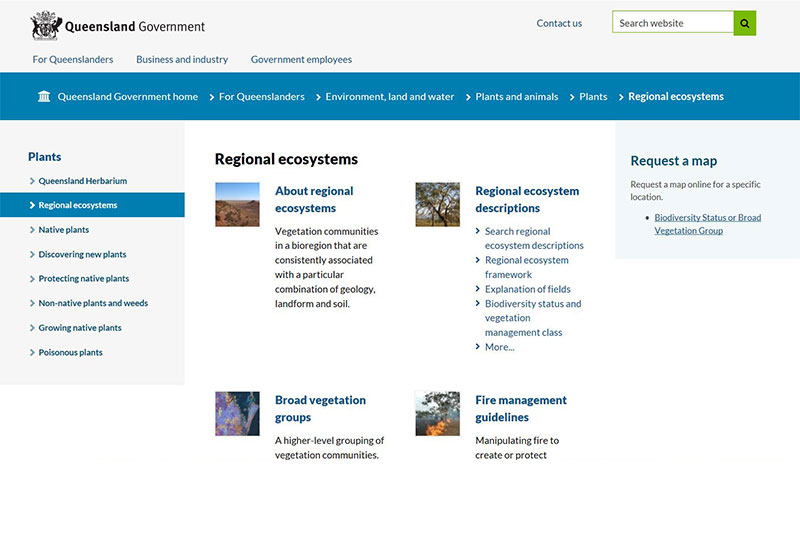800x533 pixels.
Task: Click the Fire management guidelines fire image
Action: (x=437, y=413)
